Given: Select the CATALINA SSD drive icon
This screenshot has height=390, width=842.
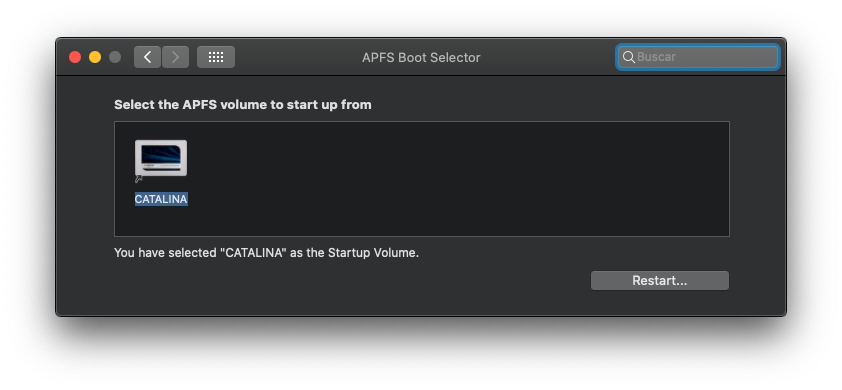Looking at the screenshot, I should tap(161, 158).
